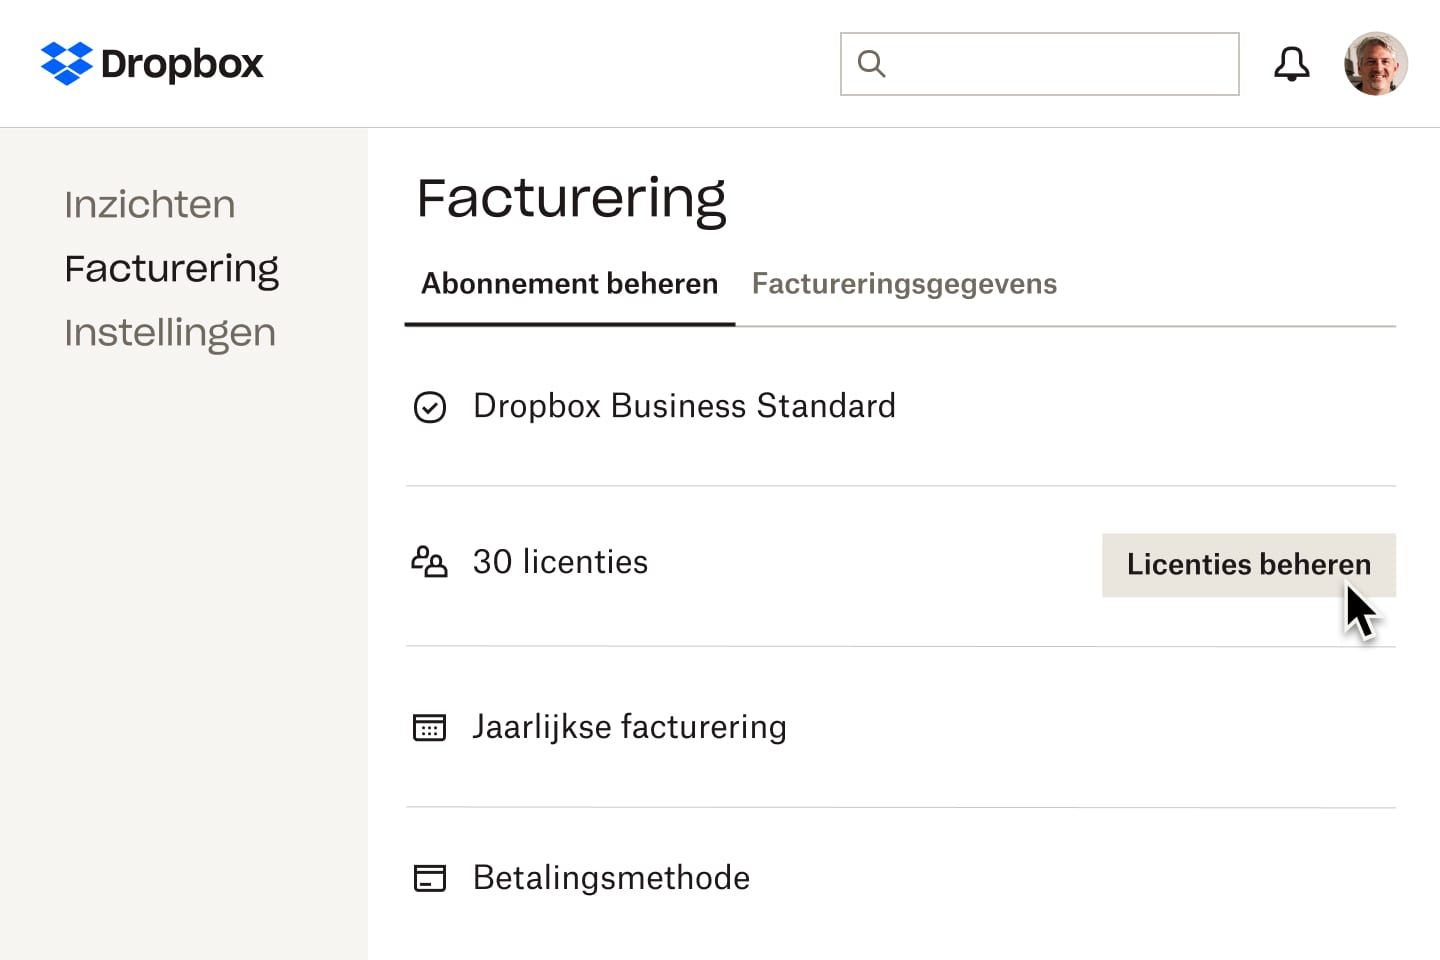Click the Betalingsmethode text

pos(611,878)
